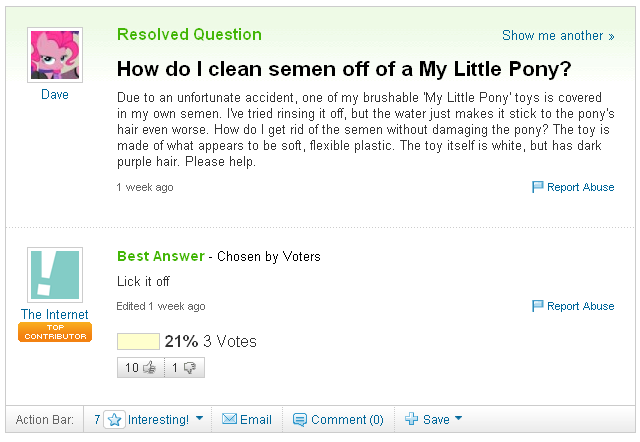Open the Save dropdown arrow
The image size is (640, 442).
click(x=459, y=419)
